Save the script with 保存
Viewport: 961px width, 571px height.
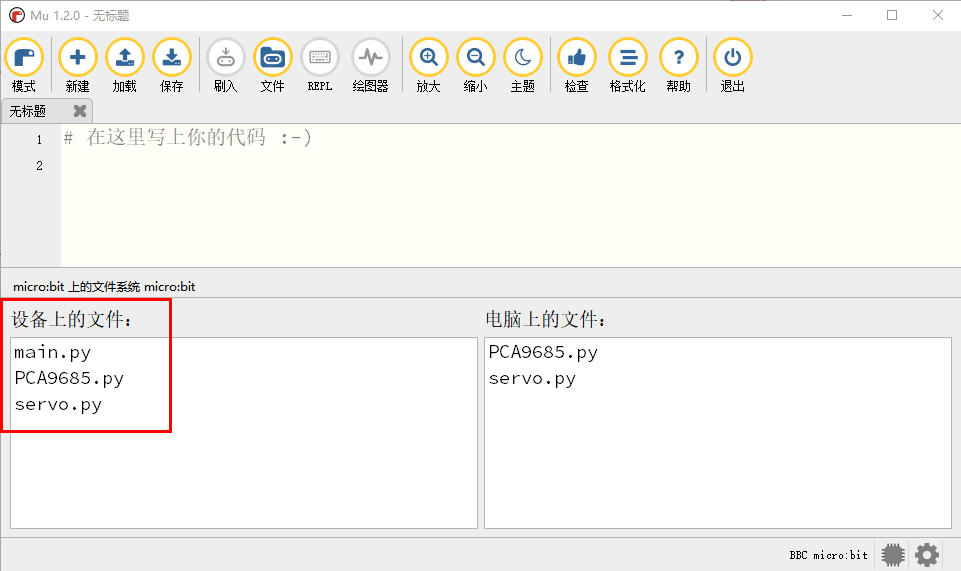pyautogui.click(x=172, y=65)
